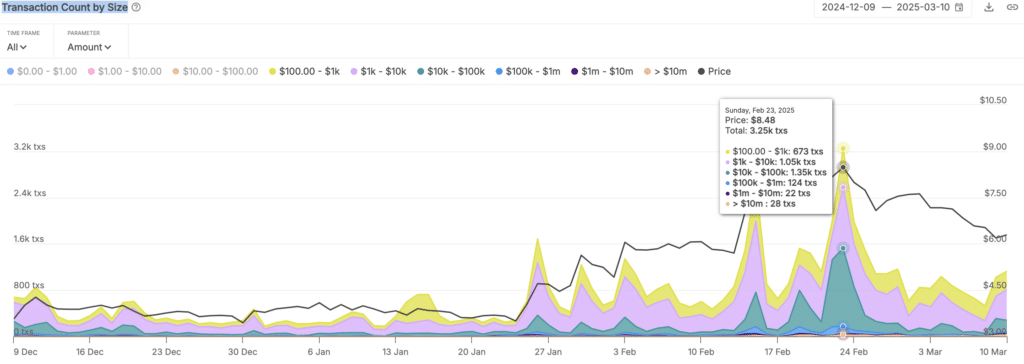Toggle the $1.00 - $10.00 legend series
The height and width of the screenshot is (364, 1024).
coord(124,71)
